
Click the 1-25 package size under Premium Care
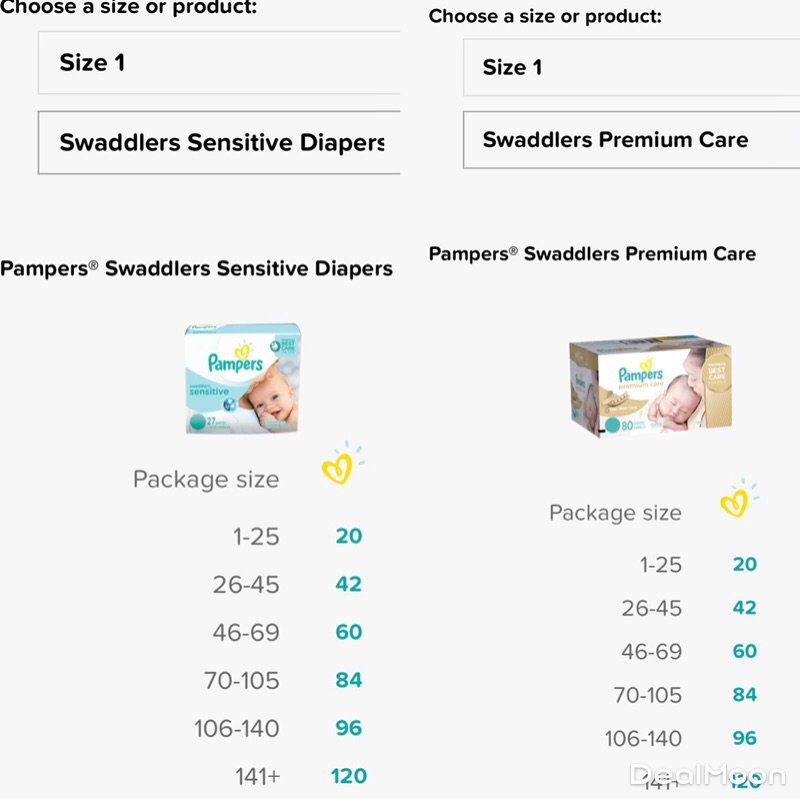[x=660, y=565]
